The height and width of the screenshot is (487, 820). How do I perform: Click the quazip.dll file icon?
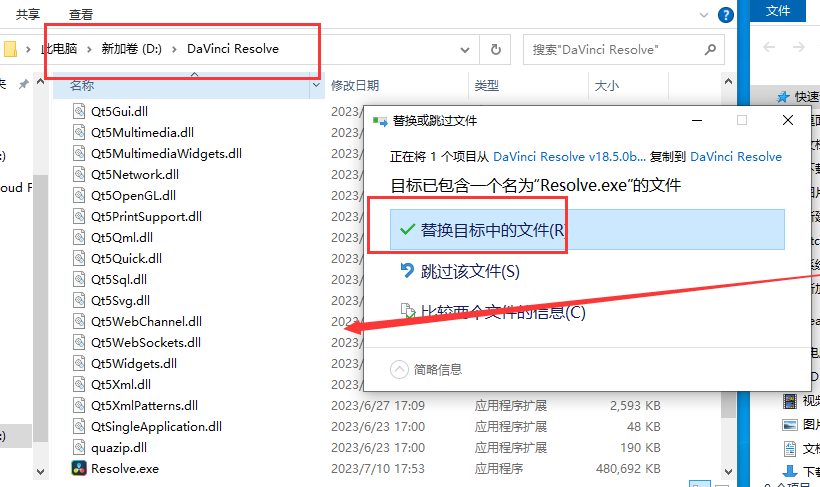[x=79, y=447]
